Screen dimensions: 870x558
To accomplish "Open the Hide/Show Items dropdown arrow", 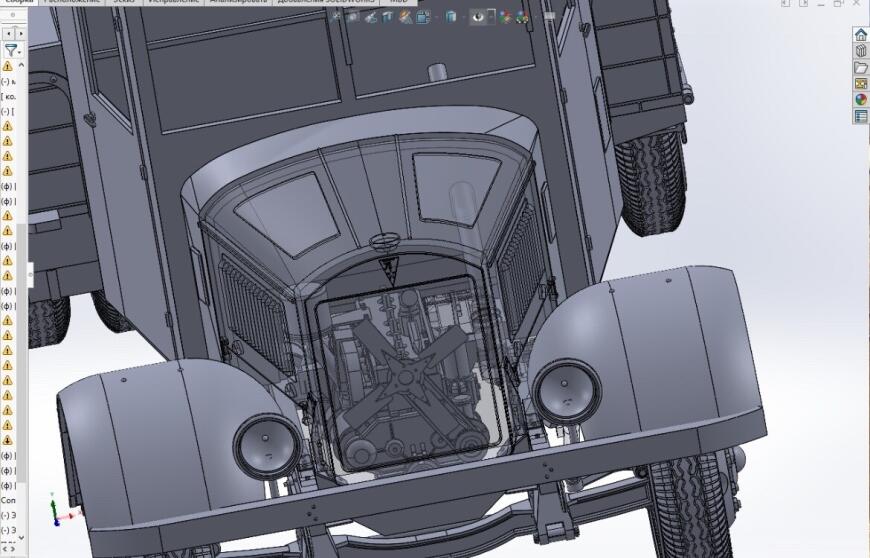I will [x=490, y=17].
